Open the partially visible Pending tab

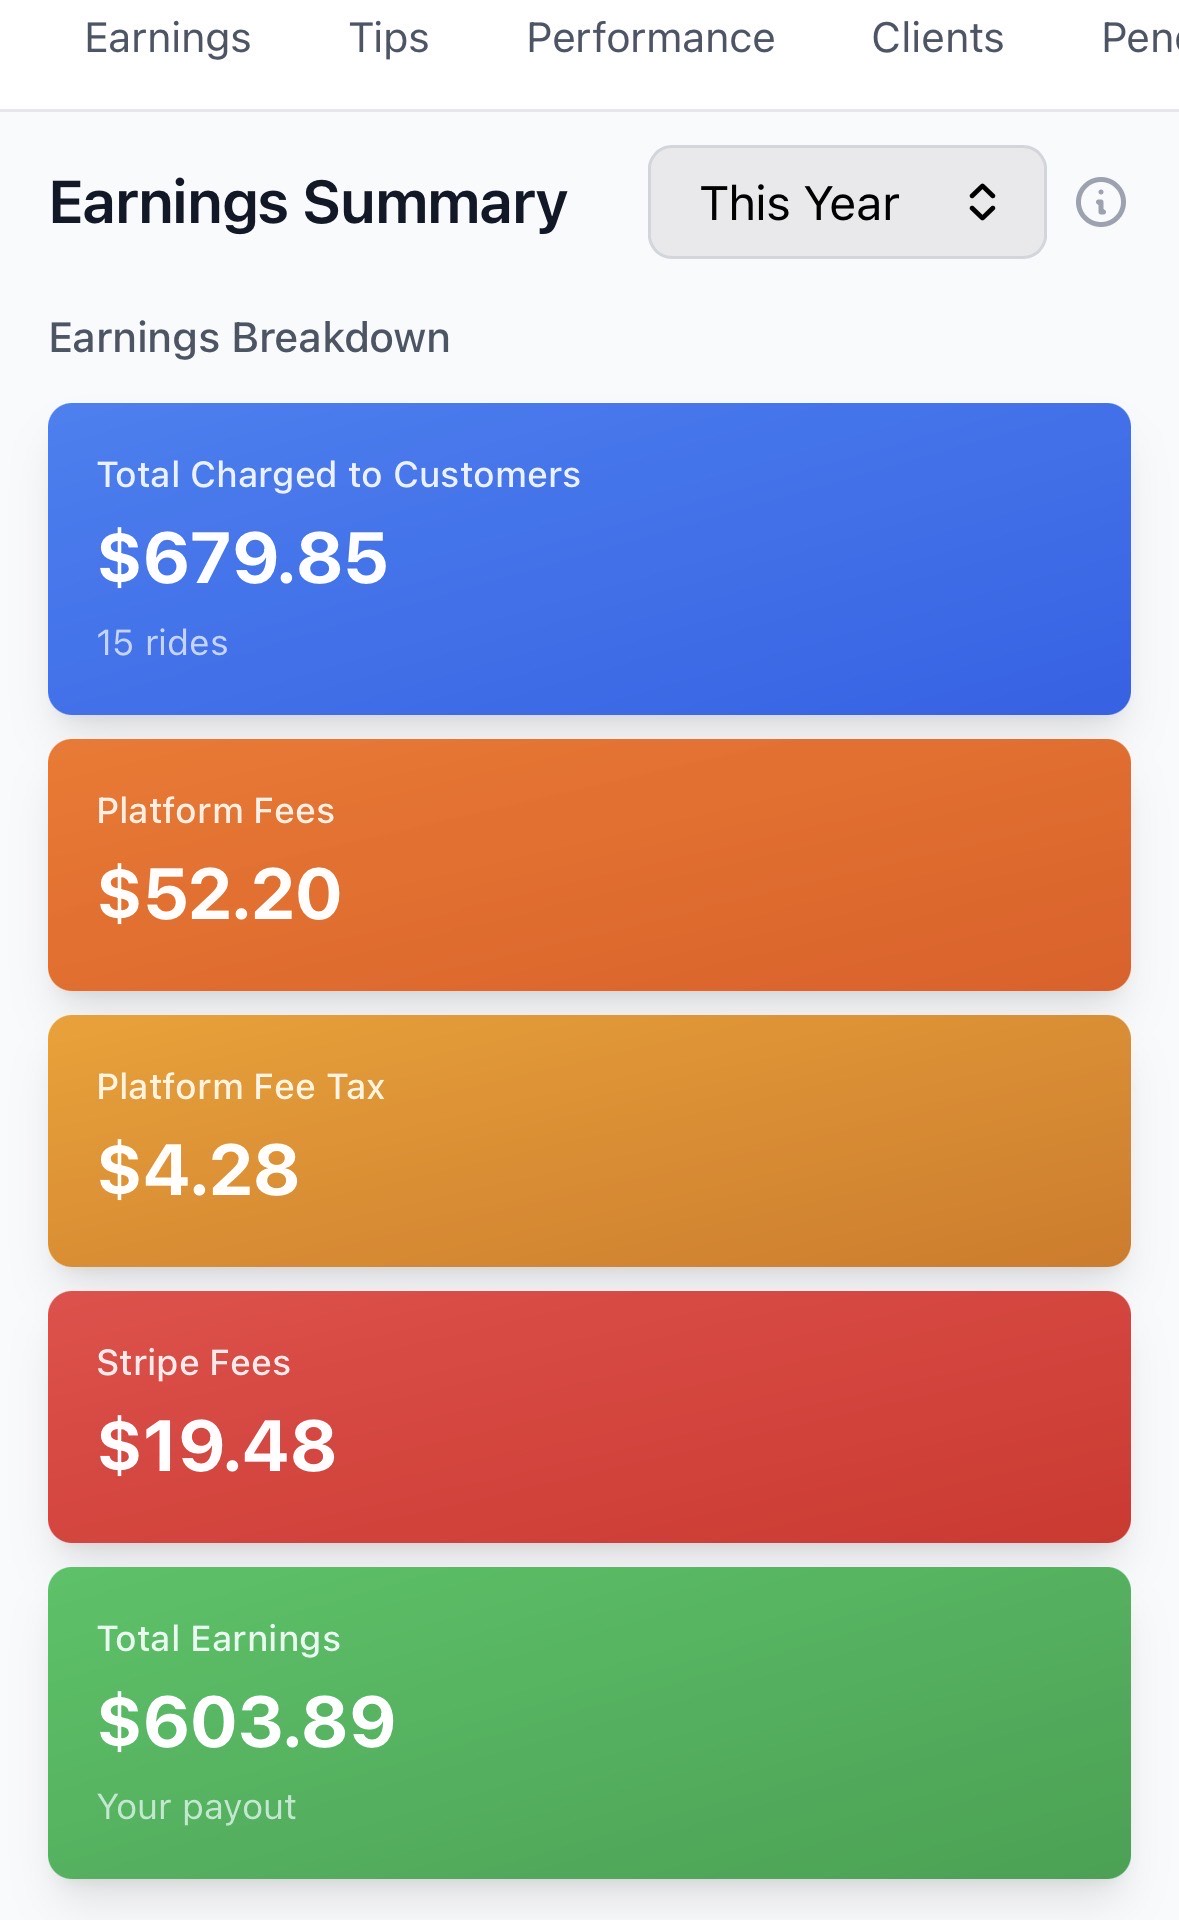coord(1150,38)
